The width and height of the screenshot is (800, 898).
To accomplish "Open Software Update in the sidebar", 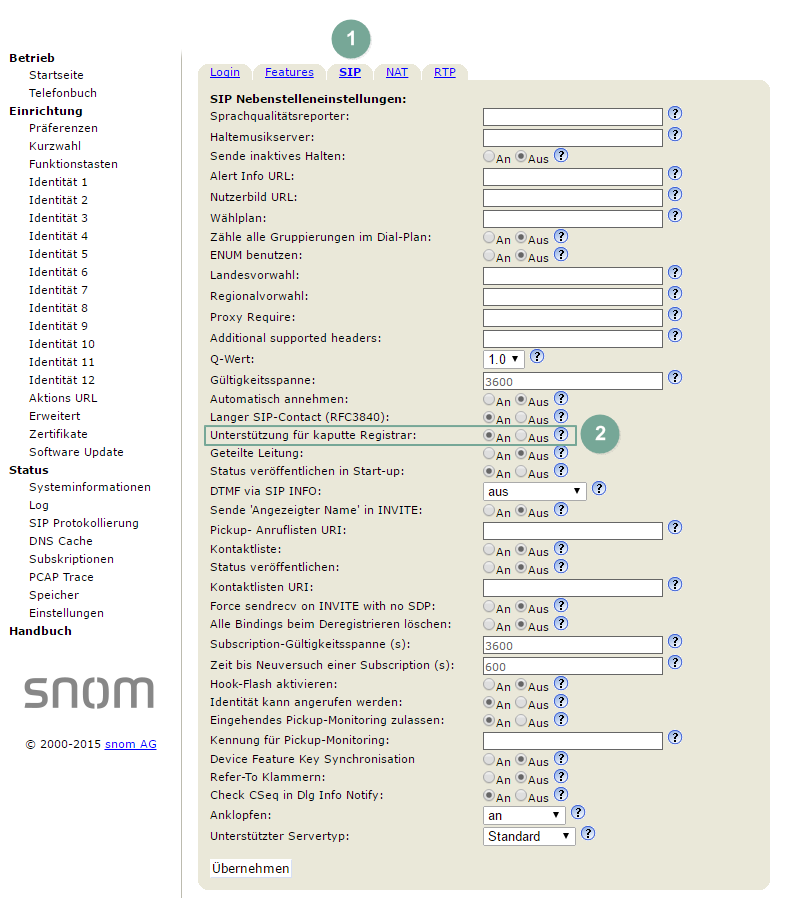I will (76, 452).
